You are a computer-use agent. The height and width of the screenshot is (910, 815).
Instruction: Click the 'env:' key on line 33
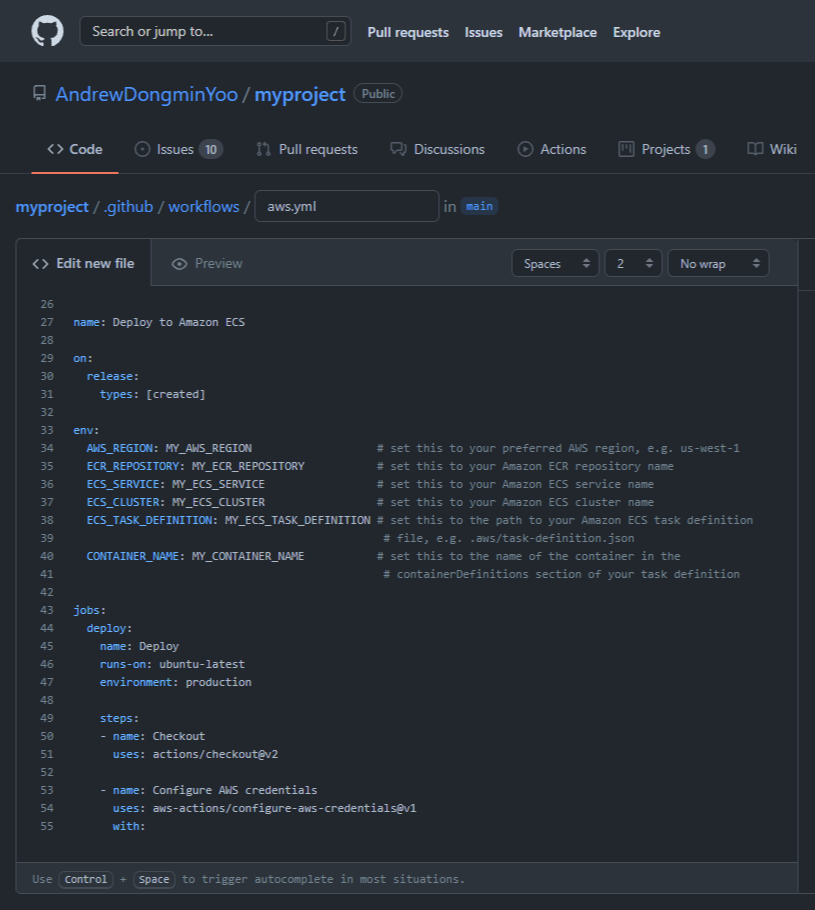pos(86,430)
